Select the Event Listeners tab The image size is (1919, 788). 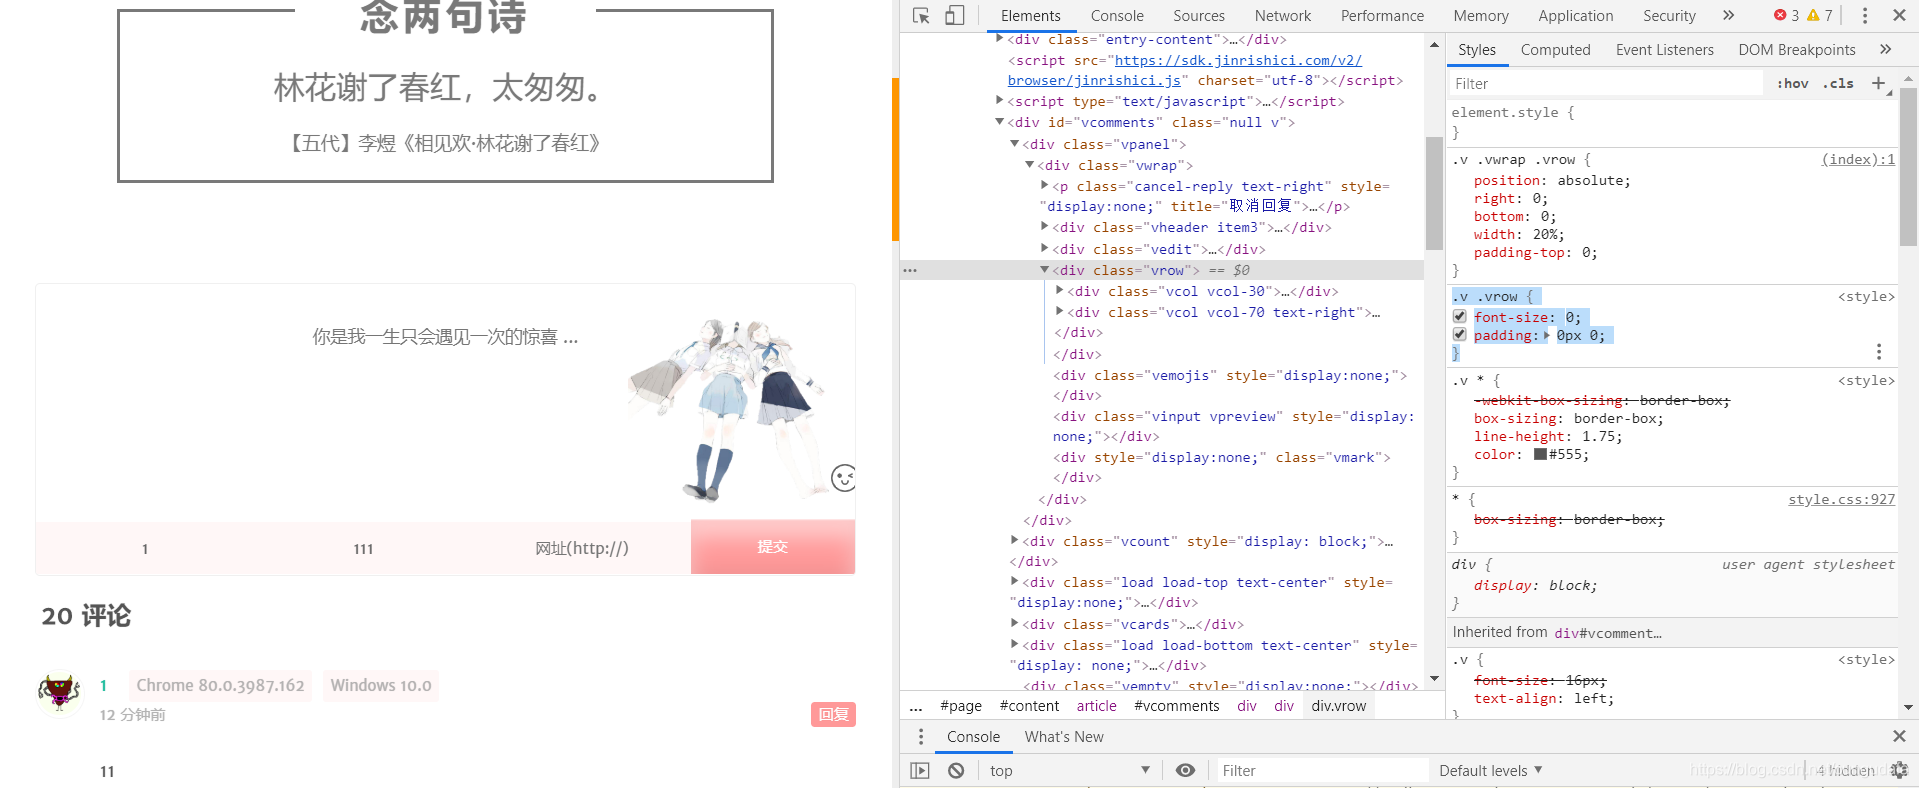(1664, 49)
